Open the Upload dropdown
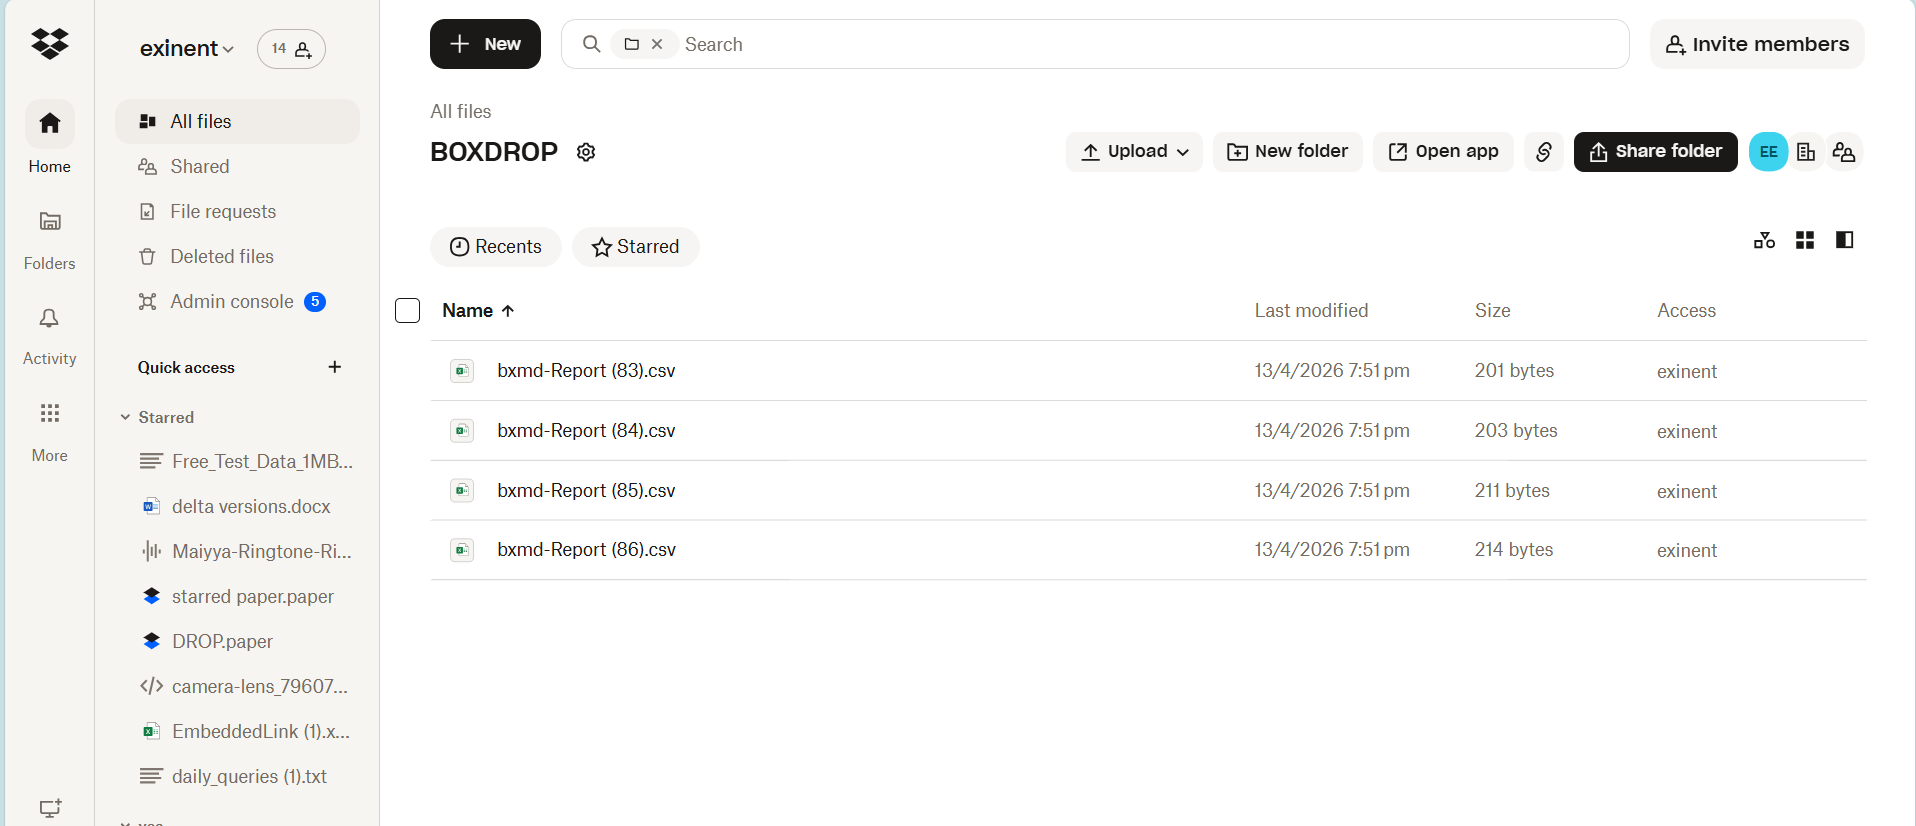 [x=1134, y=152]
